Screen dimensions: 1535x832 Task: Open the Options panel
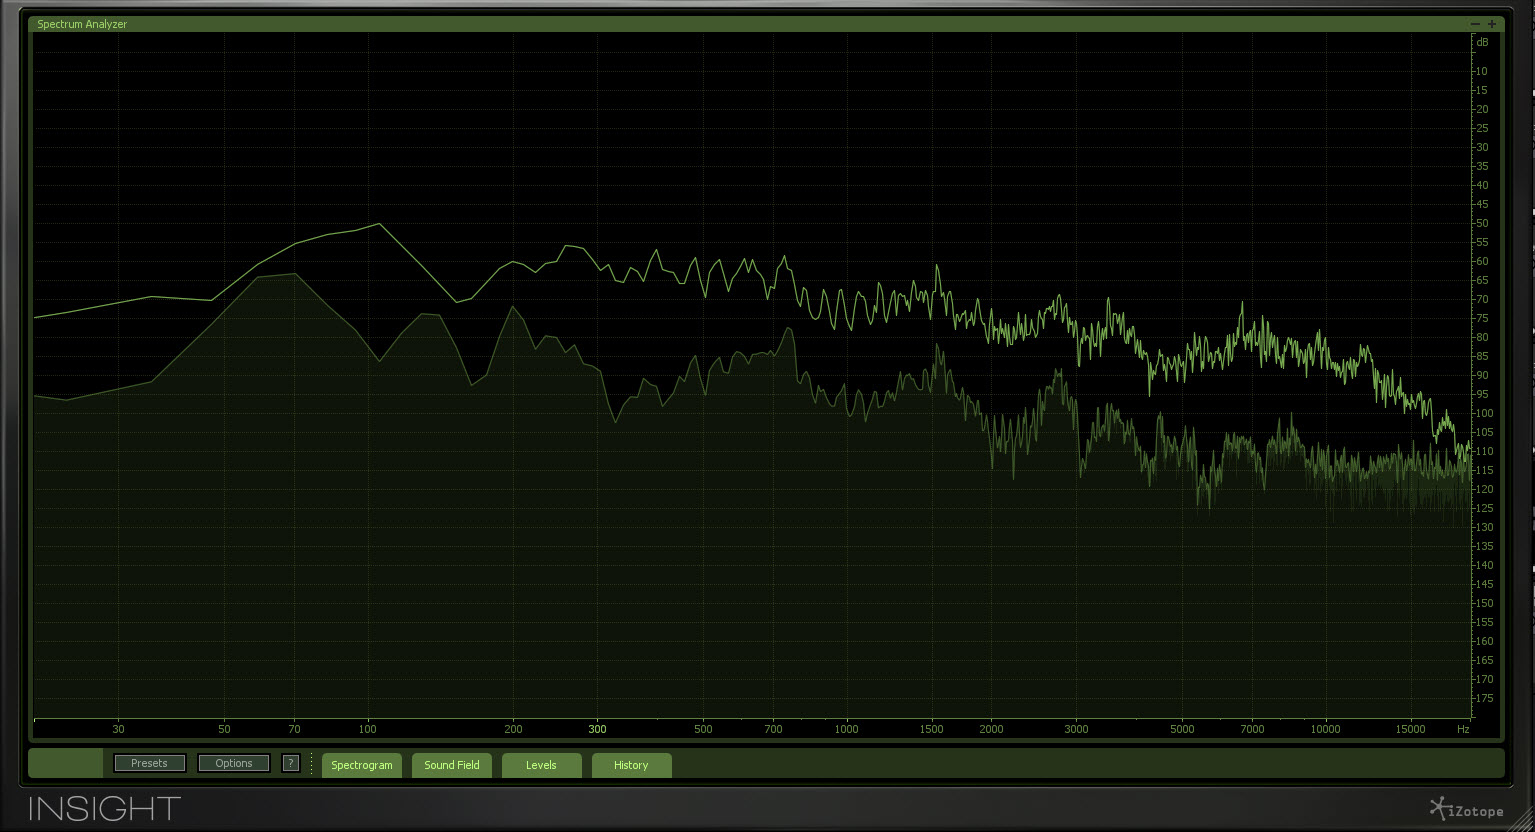233,762
